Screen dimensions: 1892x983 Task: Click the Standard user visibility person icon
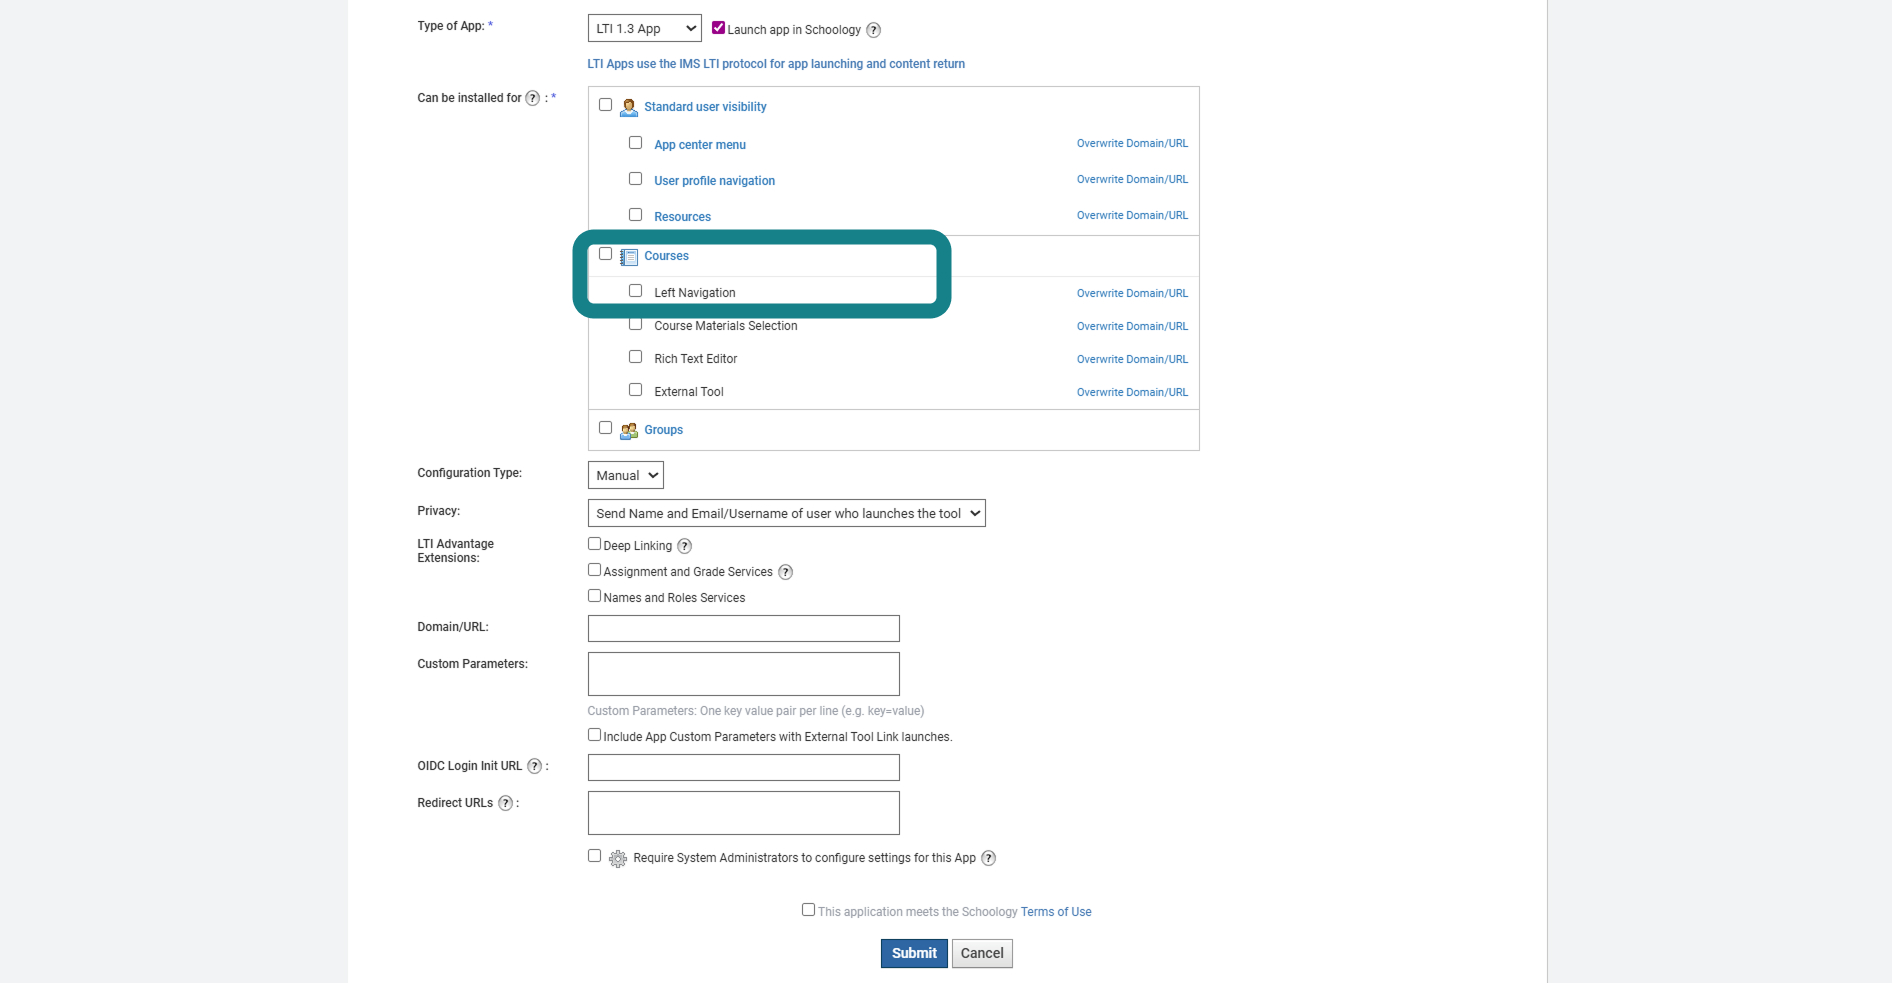(629, 107)
